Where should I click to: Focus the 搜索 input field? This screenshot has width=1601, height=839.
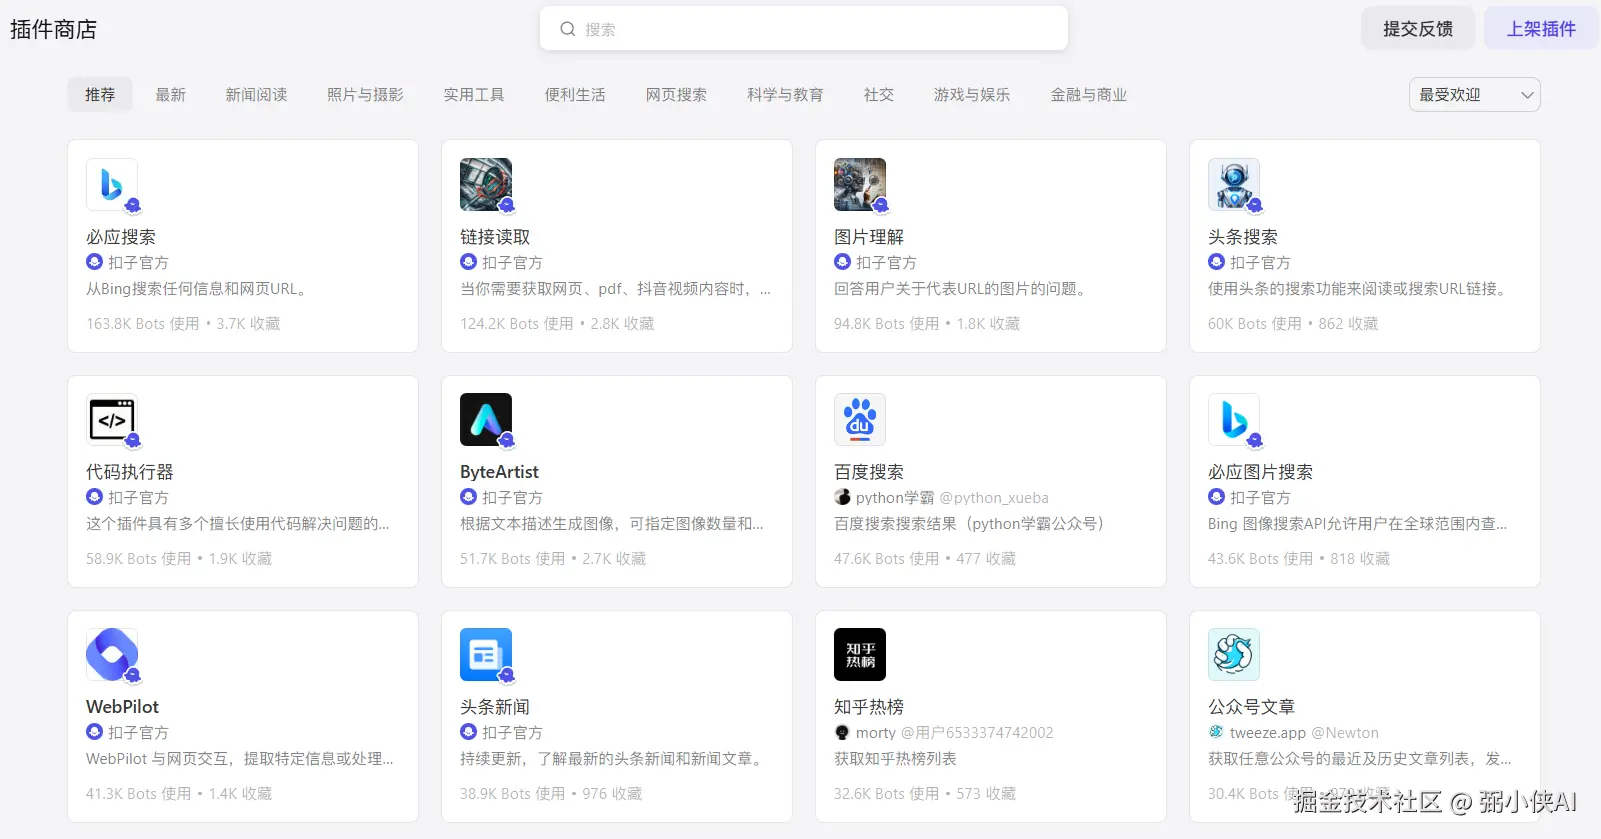(x=804, y=29)
